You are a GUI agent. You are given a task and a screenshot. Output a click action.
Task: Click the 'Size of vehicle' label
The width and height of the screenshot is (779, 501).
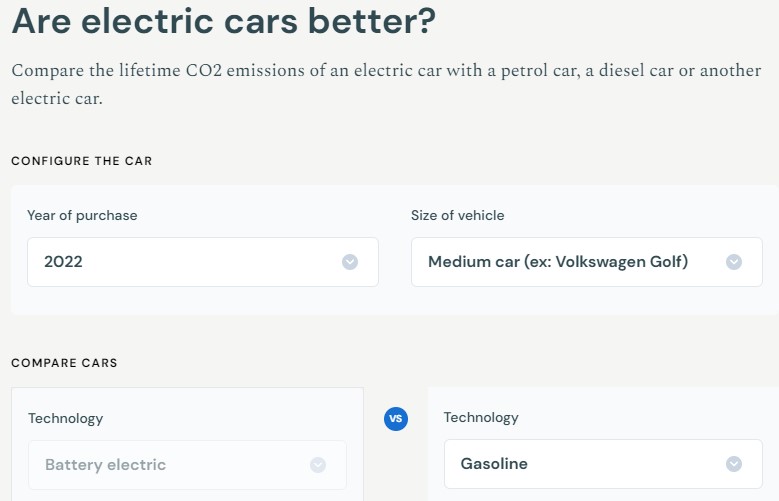point(458,215)
